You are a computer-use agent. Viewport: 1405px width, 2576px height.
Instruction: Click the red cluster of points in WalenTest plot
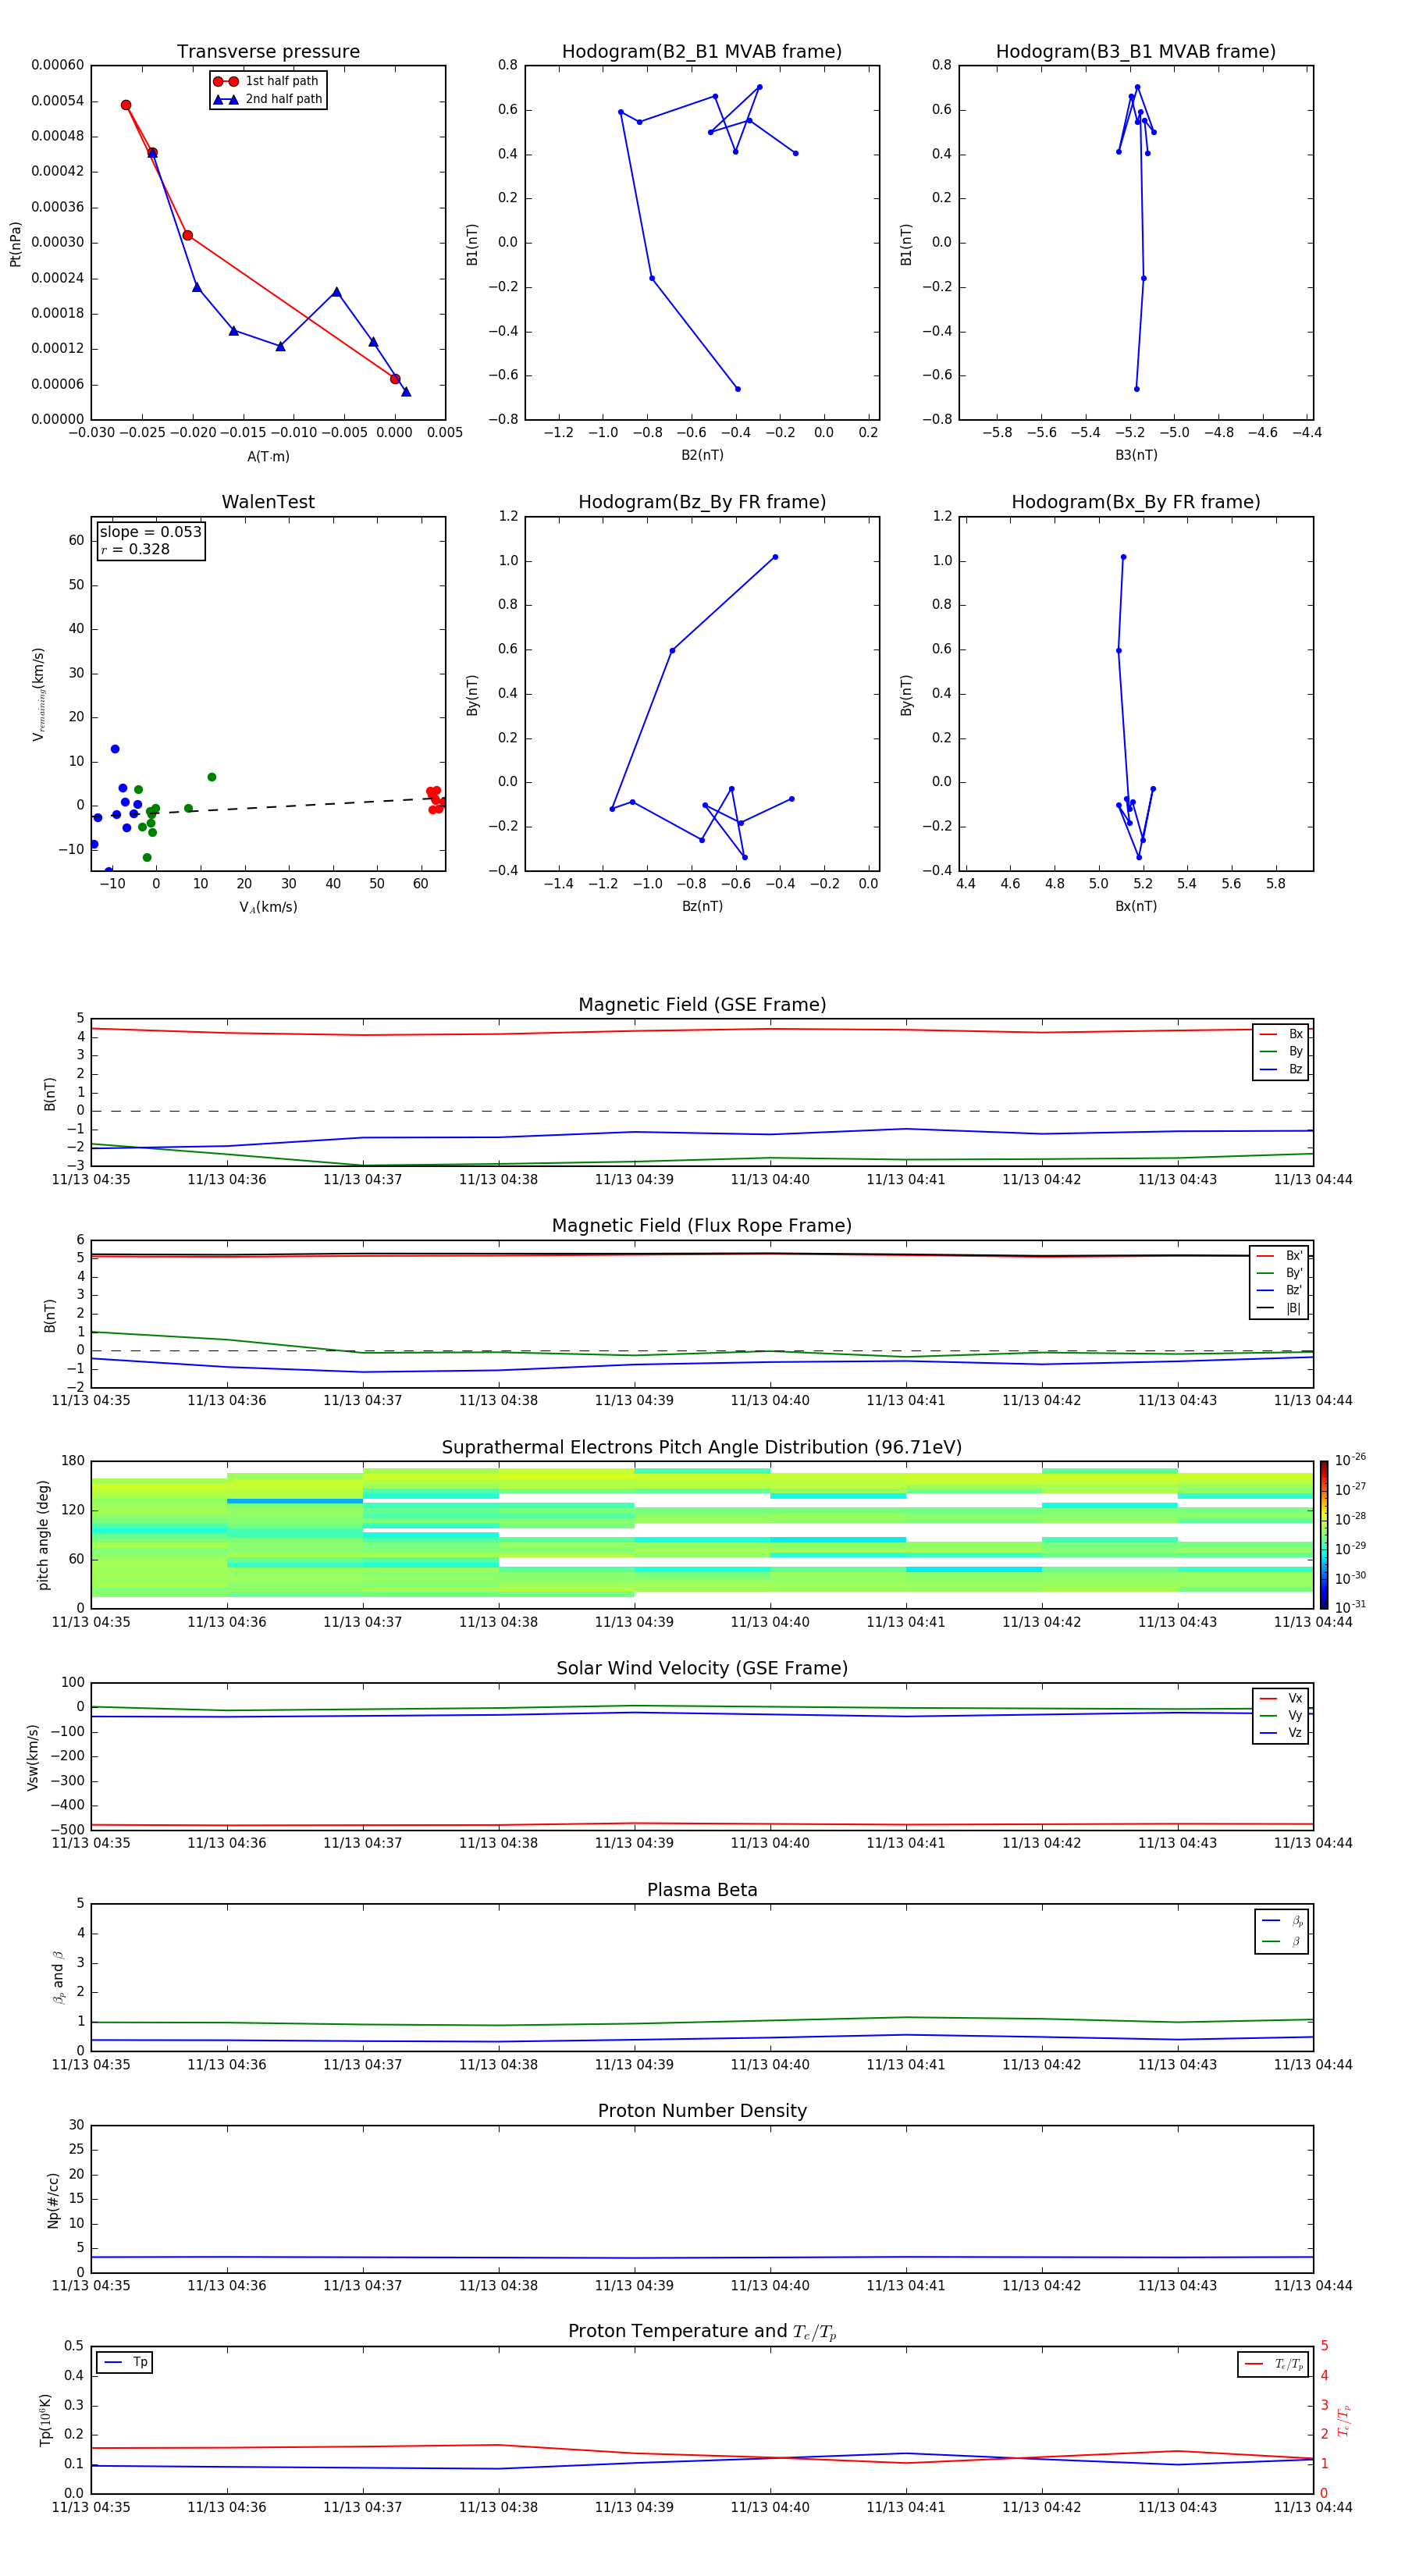tap(436, 799)
